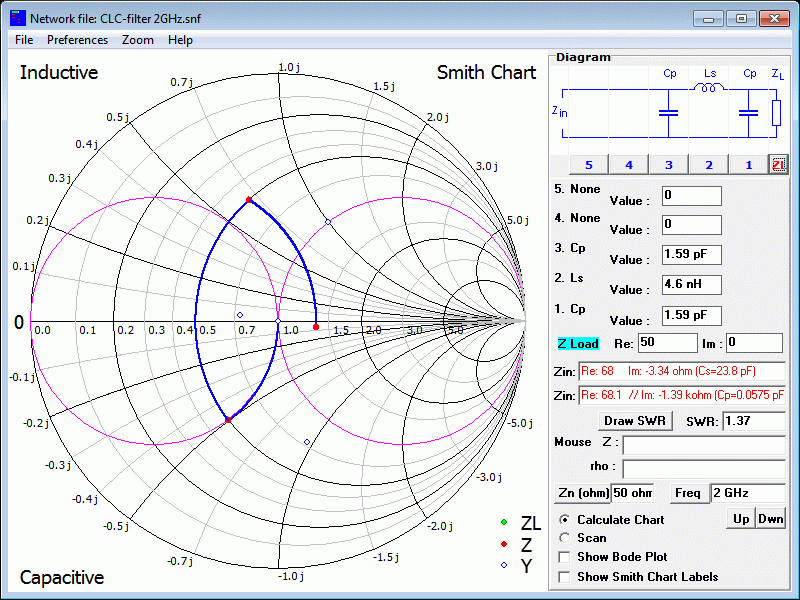Open the Zoom menu
Screen dimensions: 800x600
click(138, 40)
